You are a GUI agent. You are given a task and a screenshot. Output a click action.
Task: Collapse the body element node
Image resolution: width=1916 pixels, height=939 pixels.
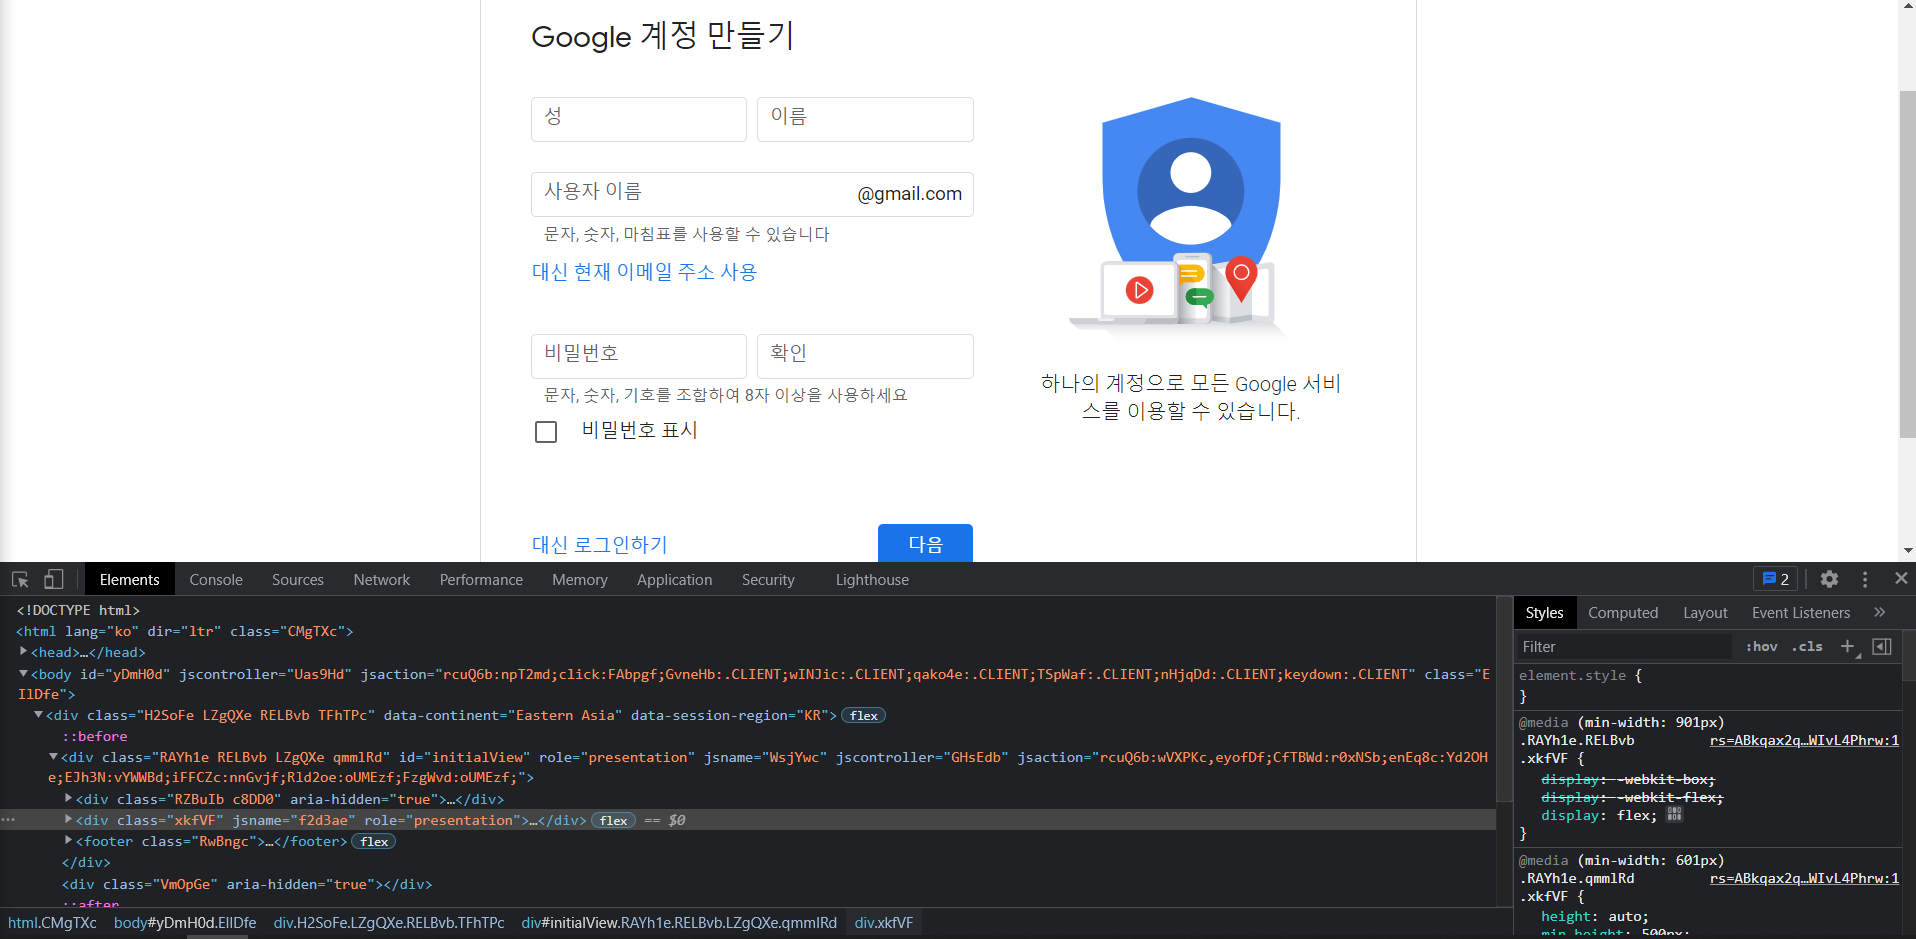(x=24, y=674)
